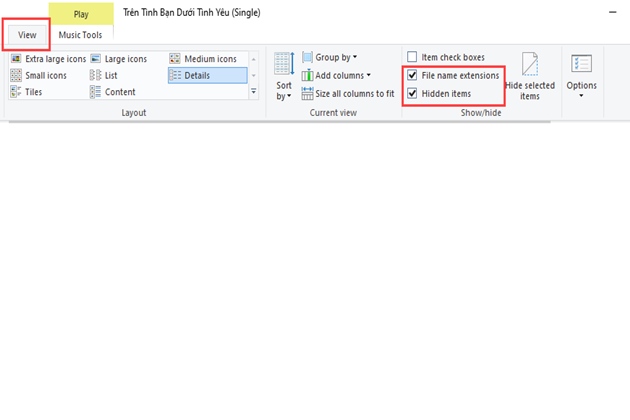Click Hide selected items button
Image resolution: width=630 pixels, height=420 pixels.
530,76
